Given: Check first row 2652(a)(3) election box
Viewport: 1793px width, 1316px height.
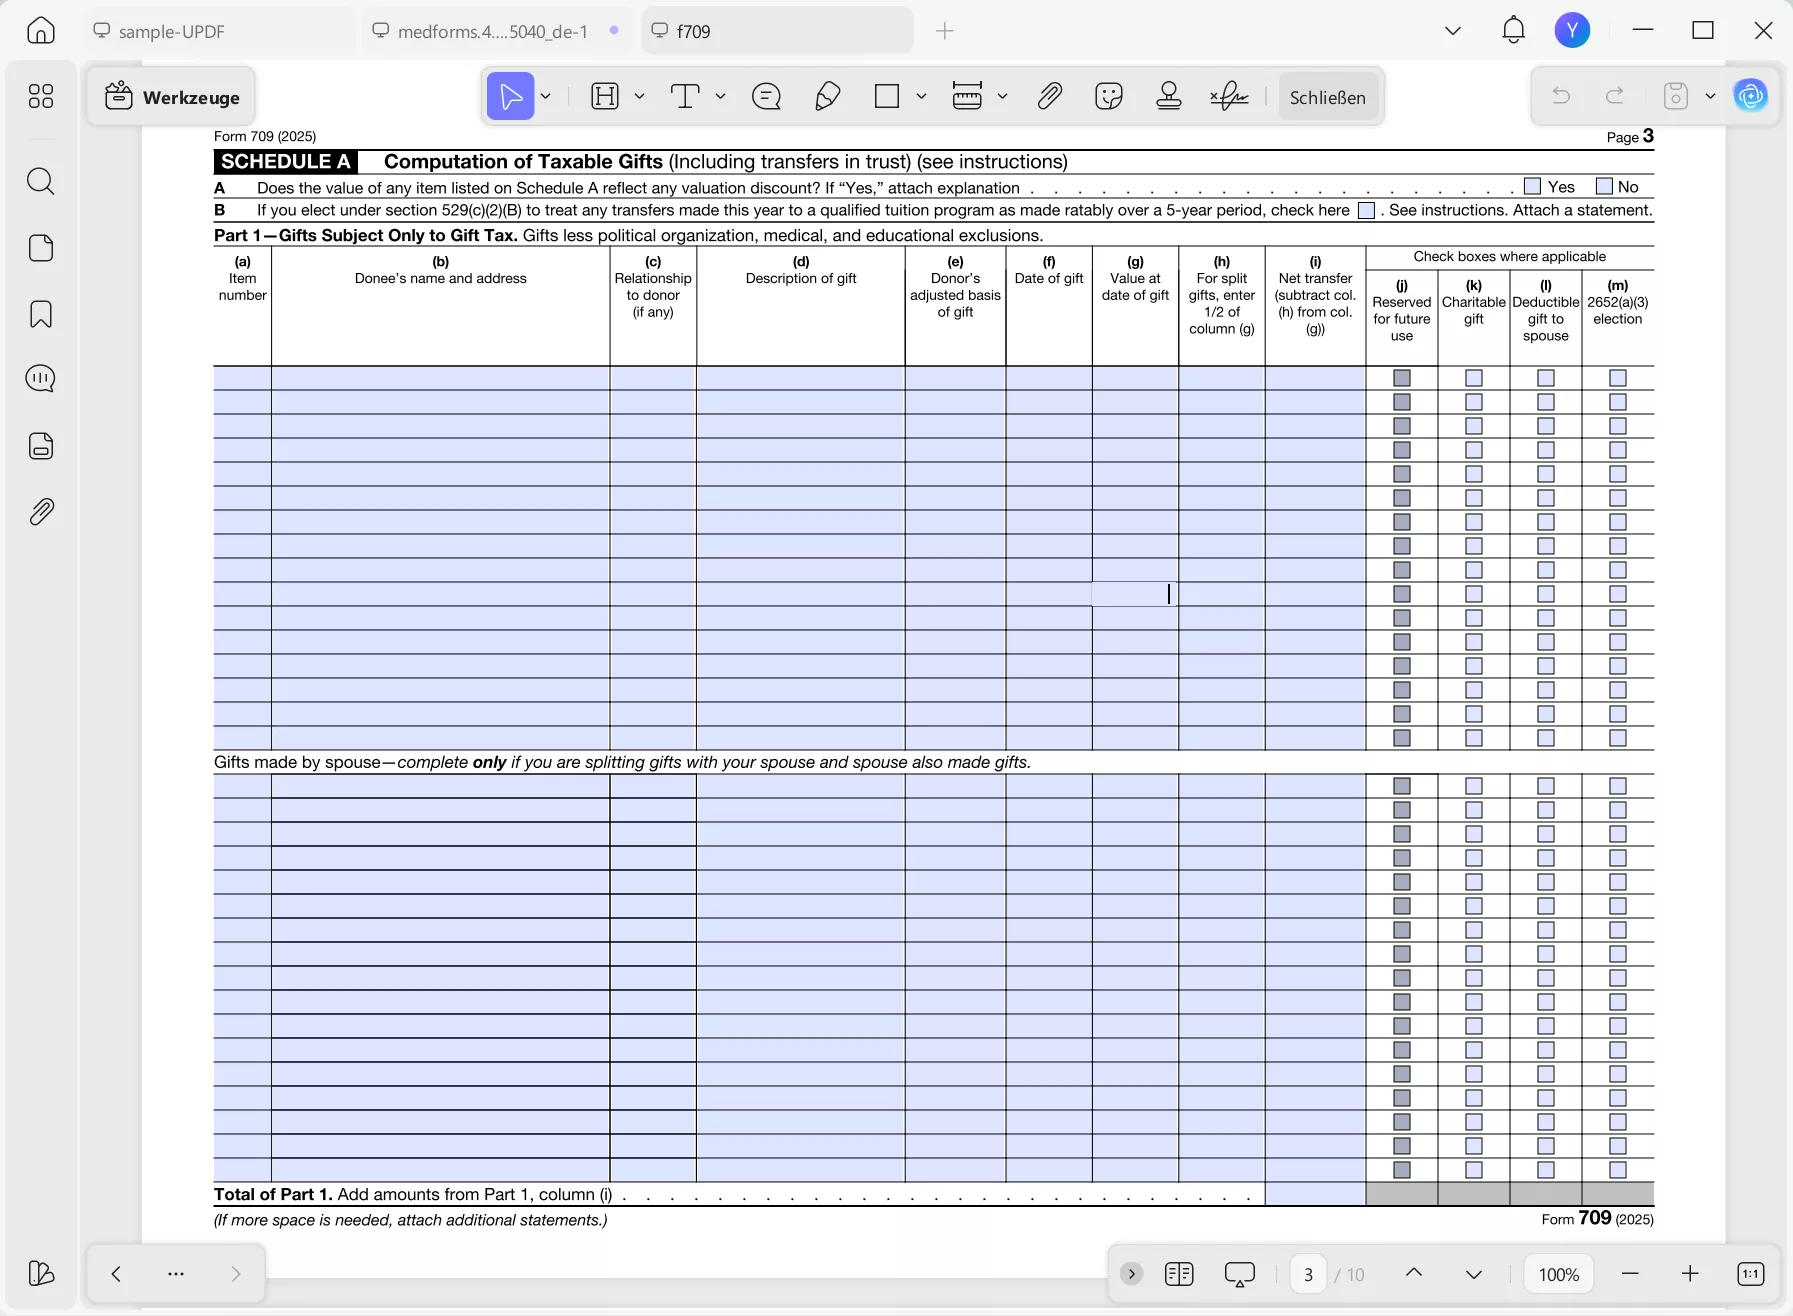Looking at the screenshot, I should [1618, 378].
